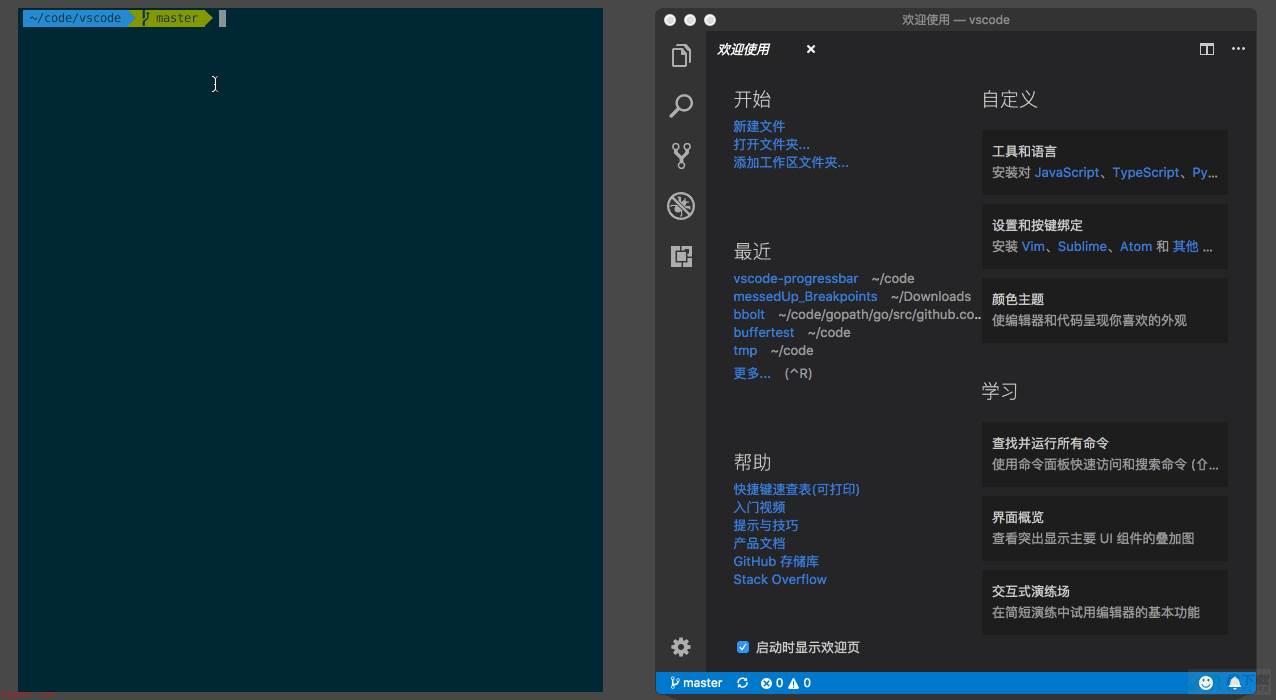Click ~/code/vscode path segment in terminal

coord(75,18)
